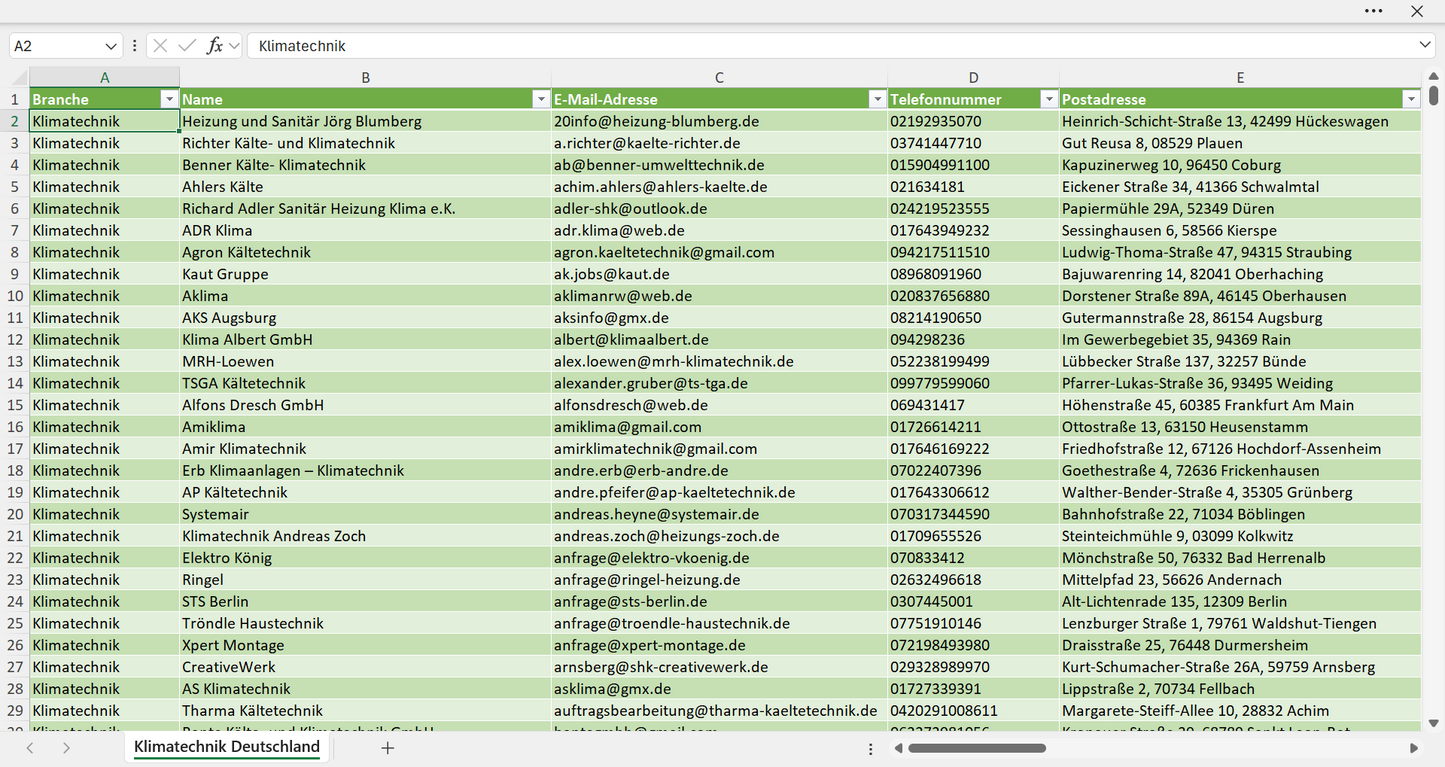Image resolution: width=1445 pixels, height=767 pixels.
Task: Click vertical scrollbar down arrow
Action: click(x=1434, y=723)
